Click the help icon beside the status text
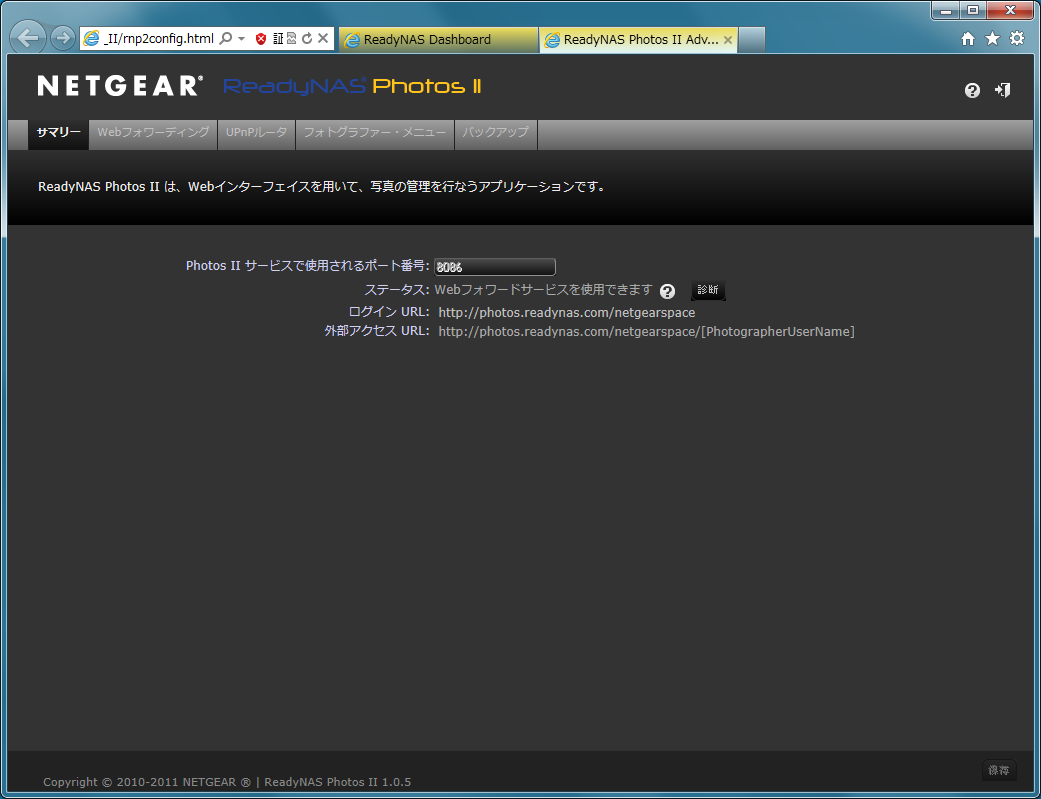This screenshot has width=1041, height=799. tap(667, 291)
